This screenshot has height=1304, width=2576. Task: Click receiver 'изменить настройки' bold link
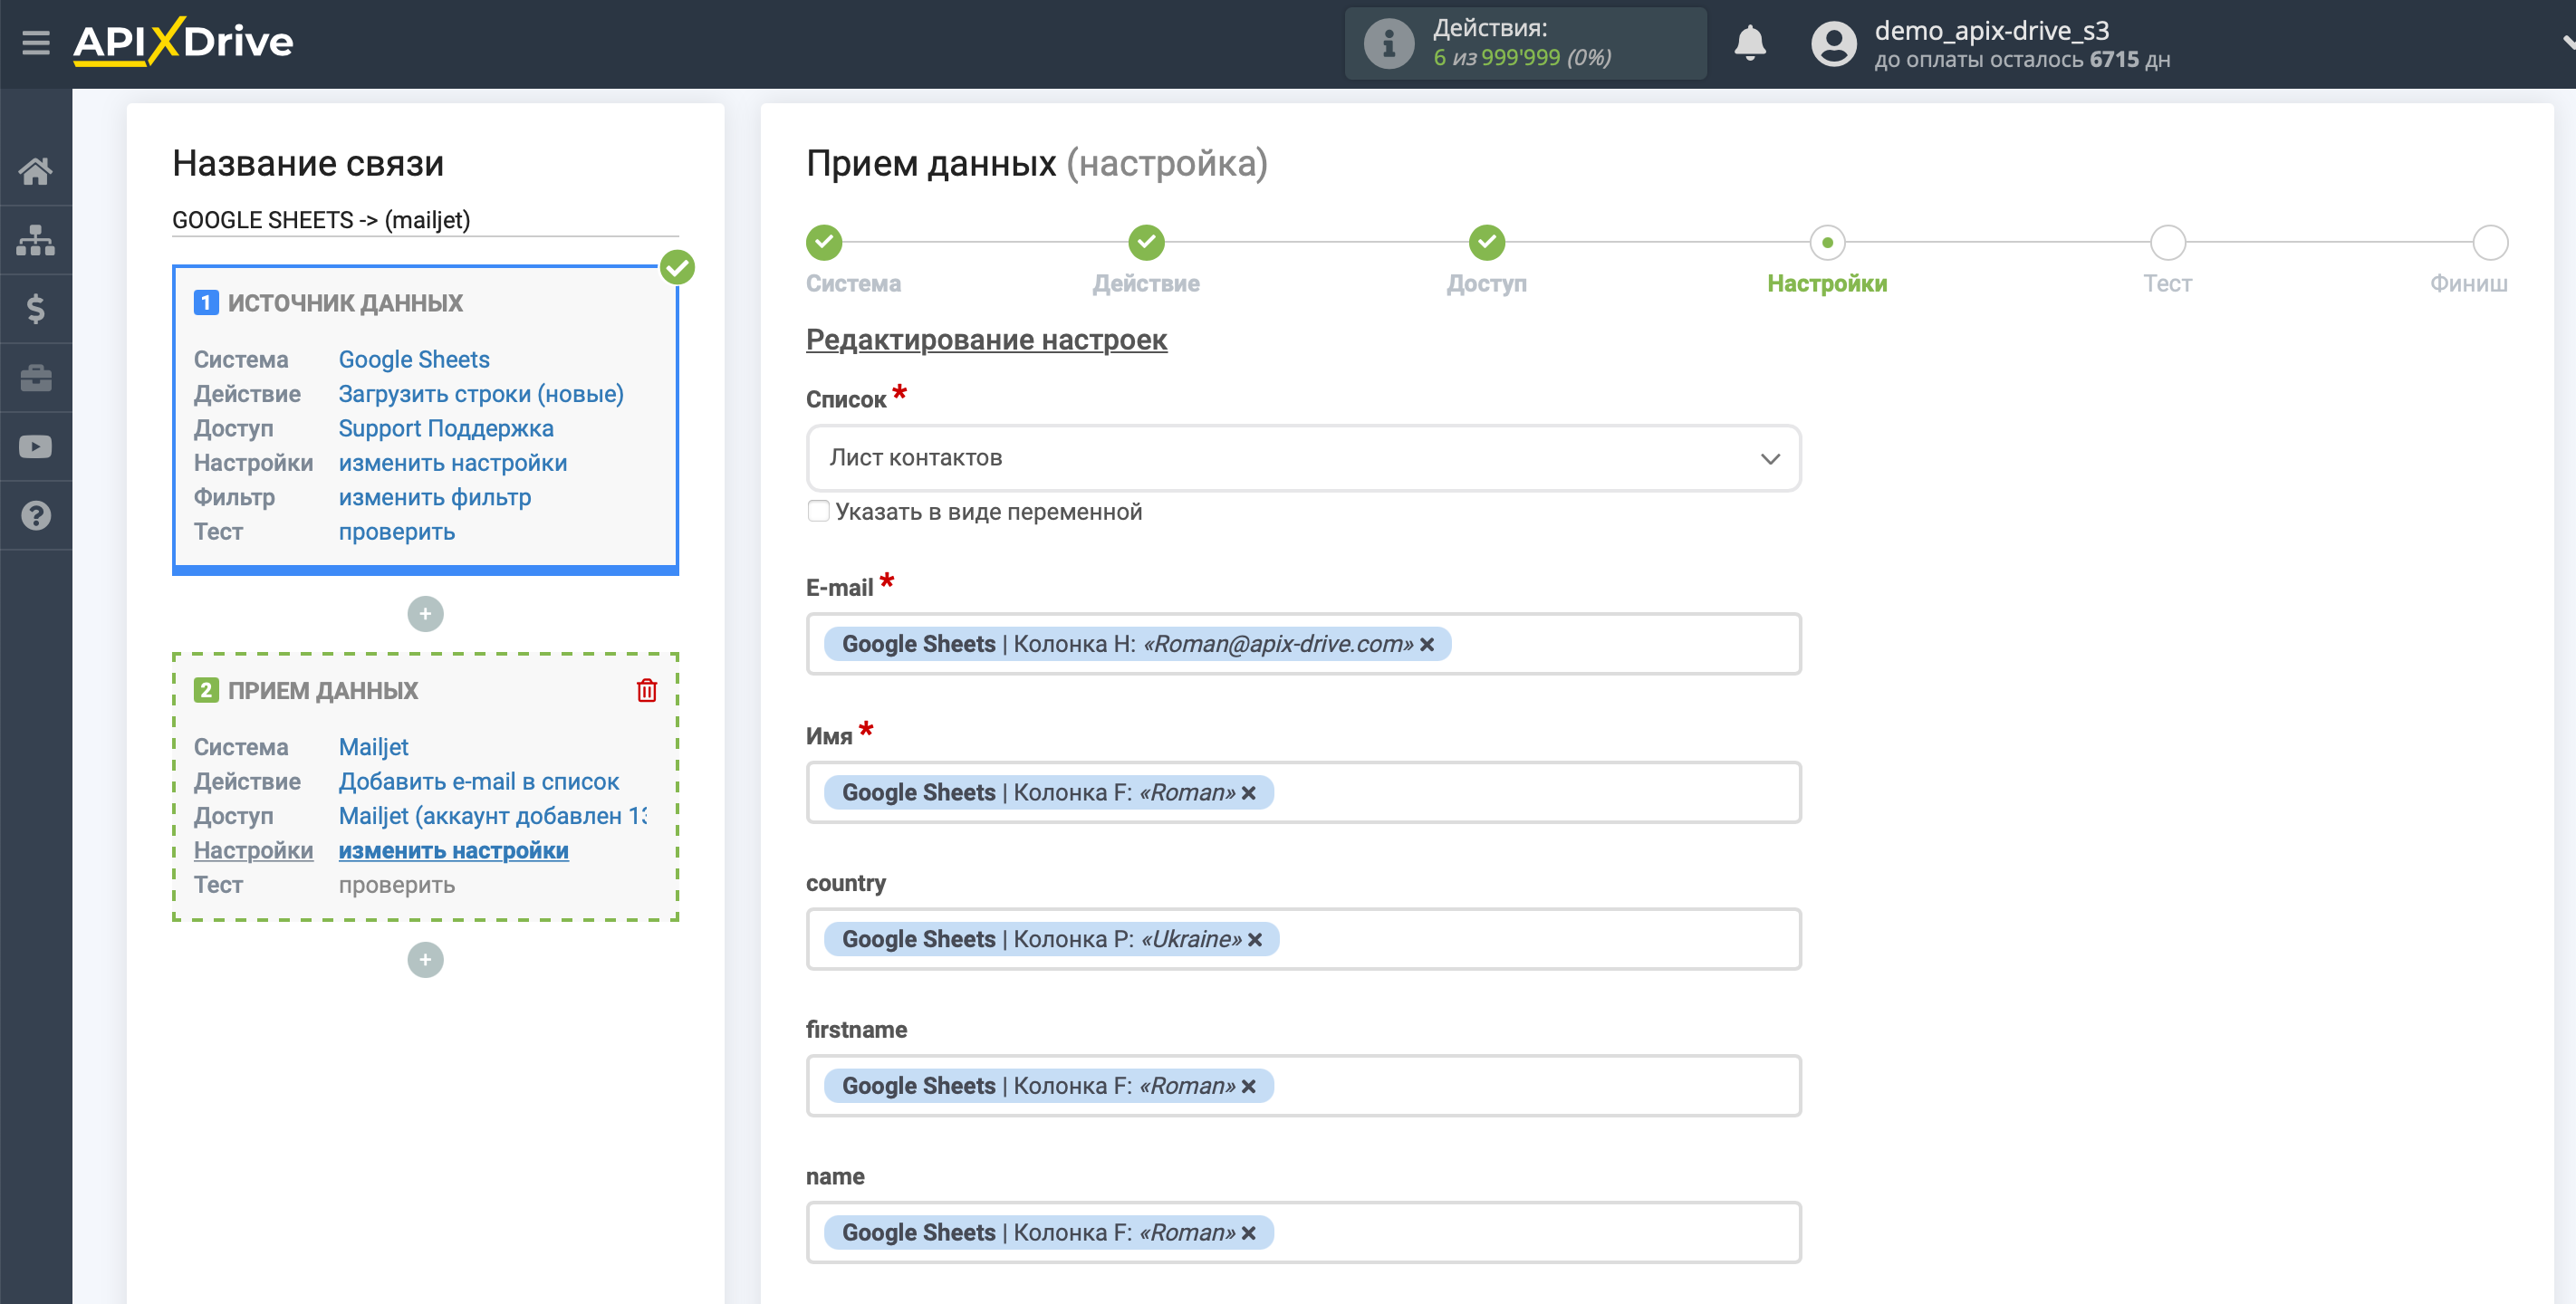click(x=453, y=850)
